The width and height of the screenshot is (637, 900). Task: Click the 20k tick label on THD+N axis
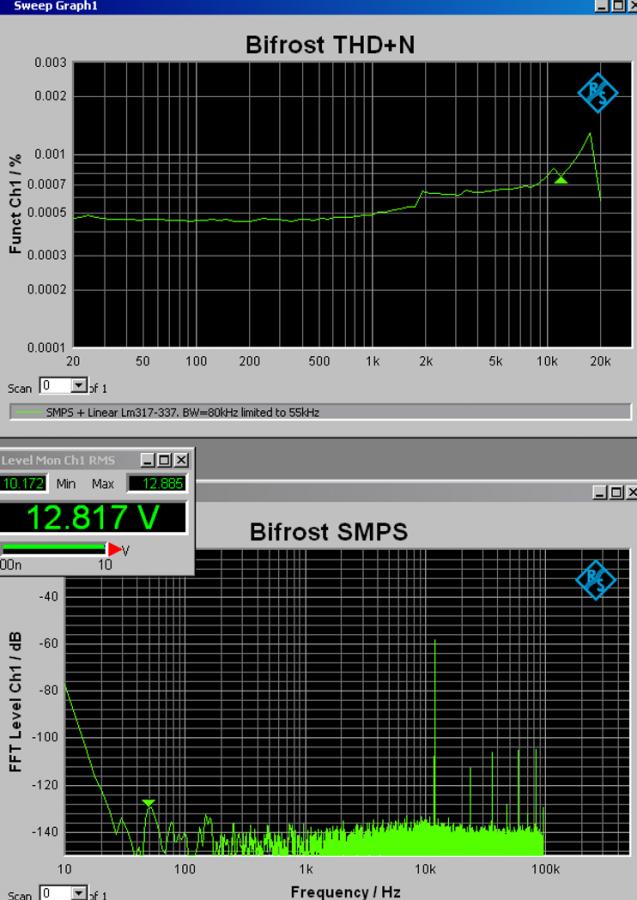click(600, 361)
